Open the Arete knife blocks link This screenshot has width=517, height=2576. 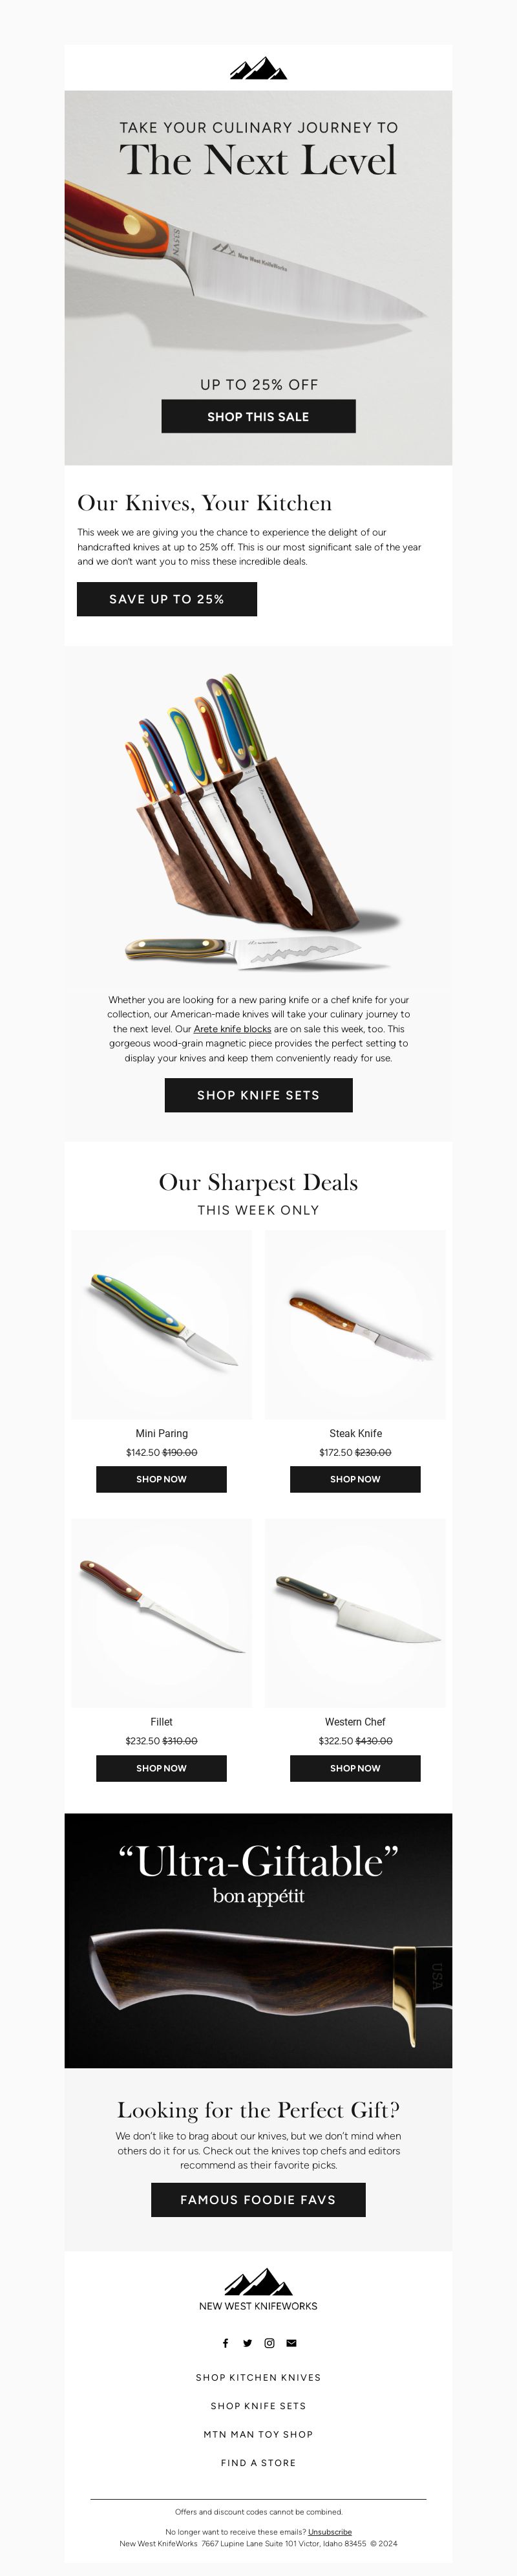click(232, 1028)
